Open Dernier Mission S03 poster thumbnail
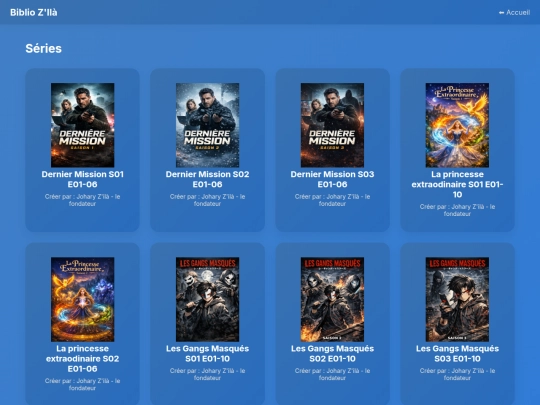The height and width of the screenshot is (405, 540). pyautogui.click(x=332, y=125)
